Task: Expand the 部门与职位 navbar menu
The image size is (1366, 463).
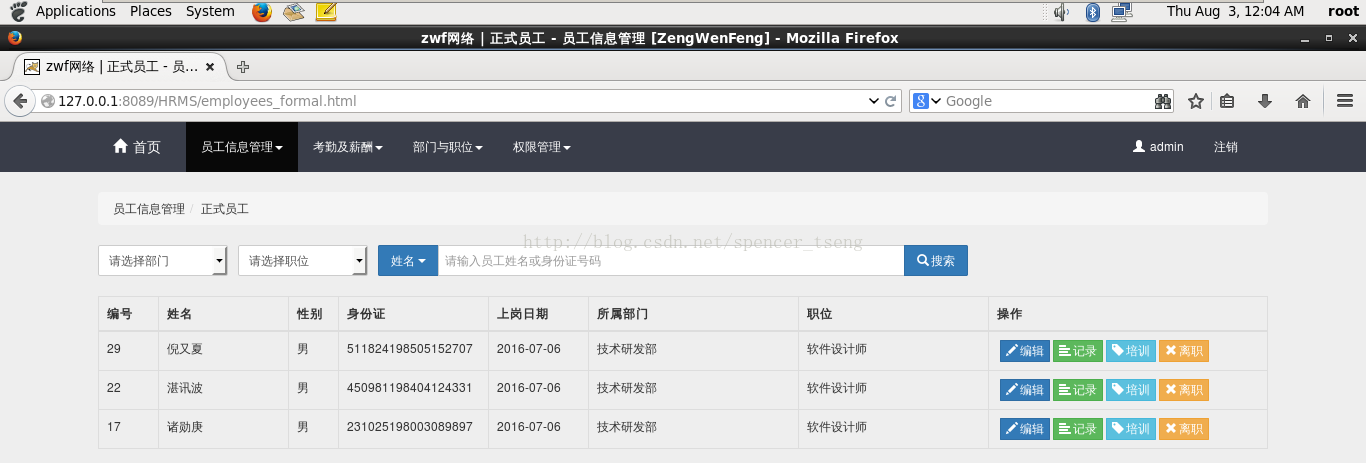Action: click(x=448, y=147)
